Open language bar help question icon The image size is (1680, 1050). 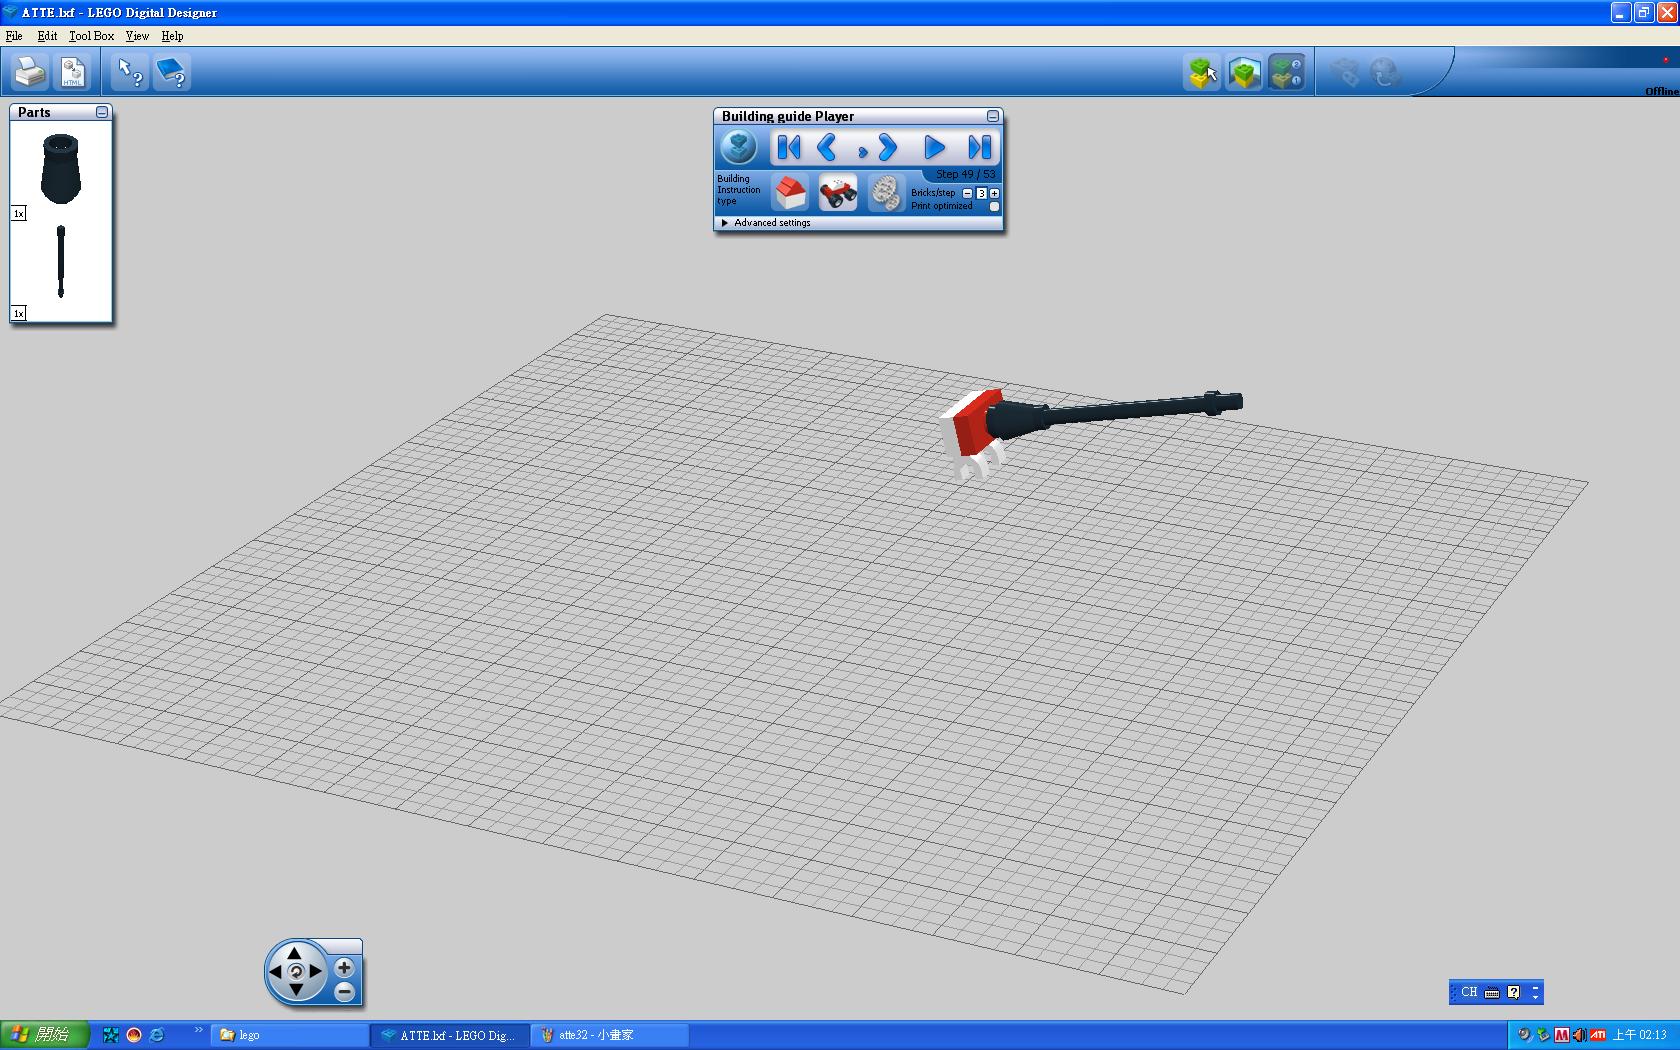(x=1514, y=992)
